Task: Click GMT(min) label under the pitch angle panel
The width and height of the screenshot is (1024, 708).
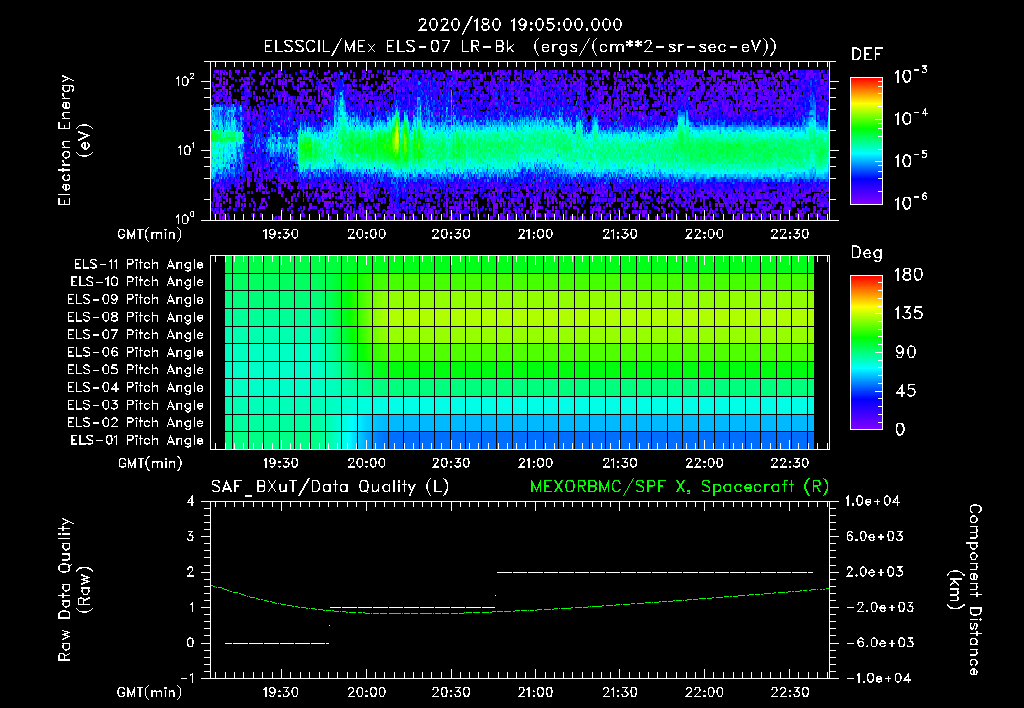Action: 150,463
